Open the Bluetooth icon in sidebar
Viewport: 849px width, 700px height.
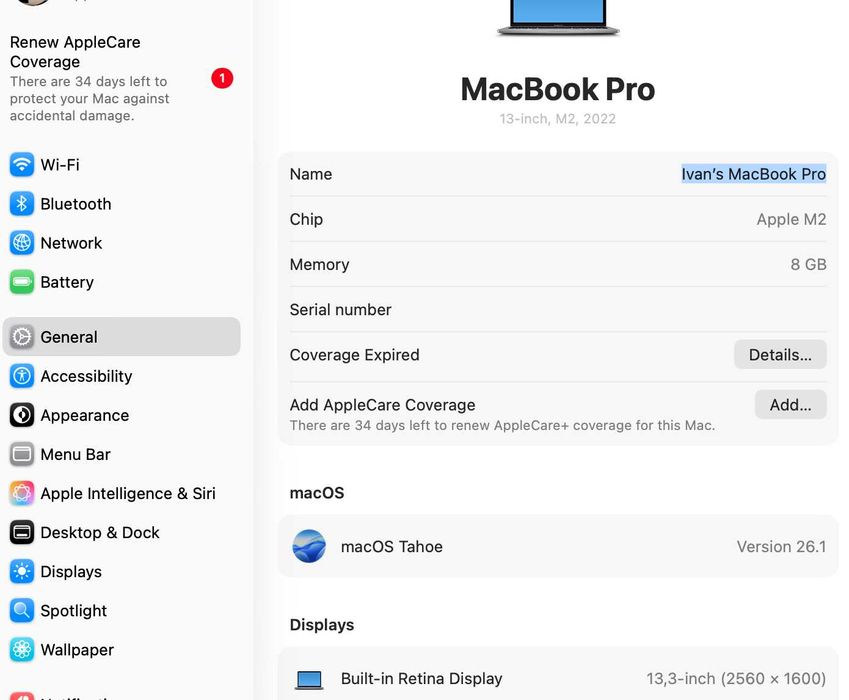(x=22, y=204)
